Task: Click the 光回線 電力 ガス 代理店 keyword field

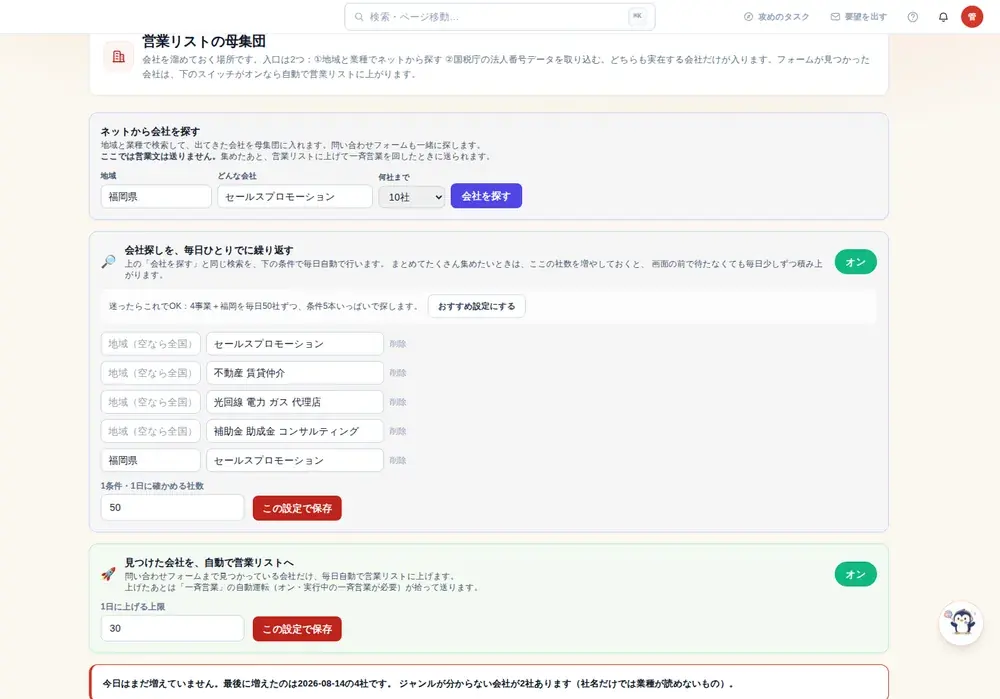Action: 295,402
